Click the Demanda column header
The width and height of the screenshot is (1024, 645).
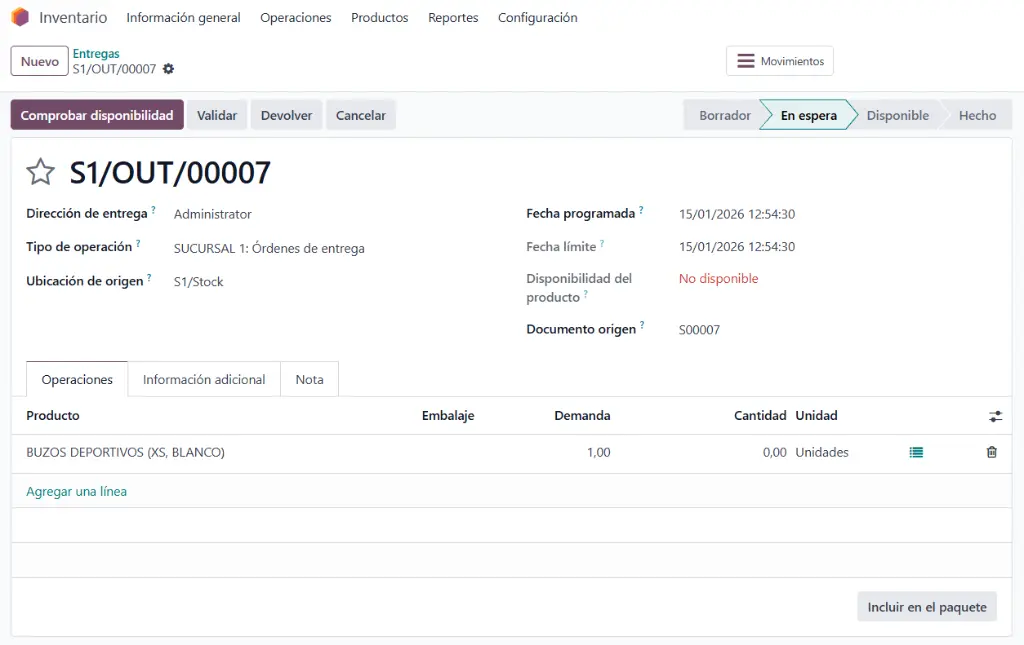coord(582,416)
